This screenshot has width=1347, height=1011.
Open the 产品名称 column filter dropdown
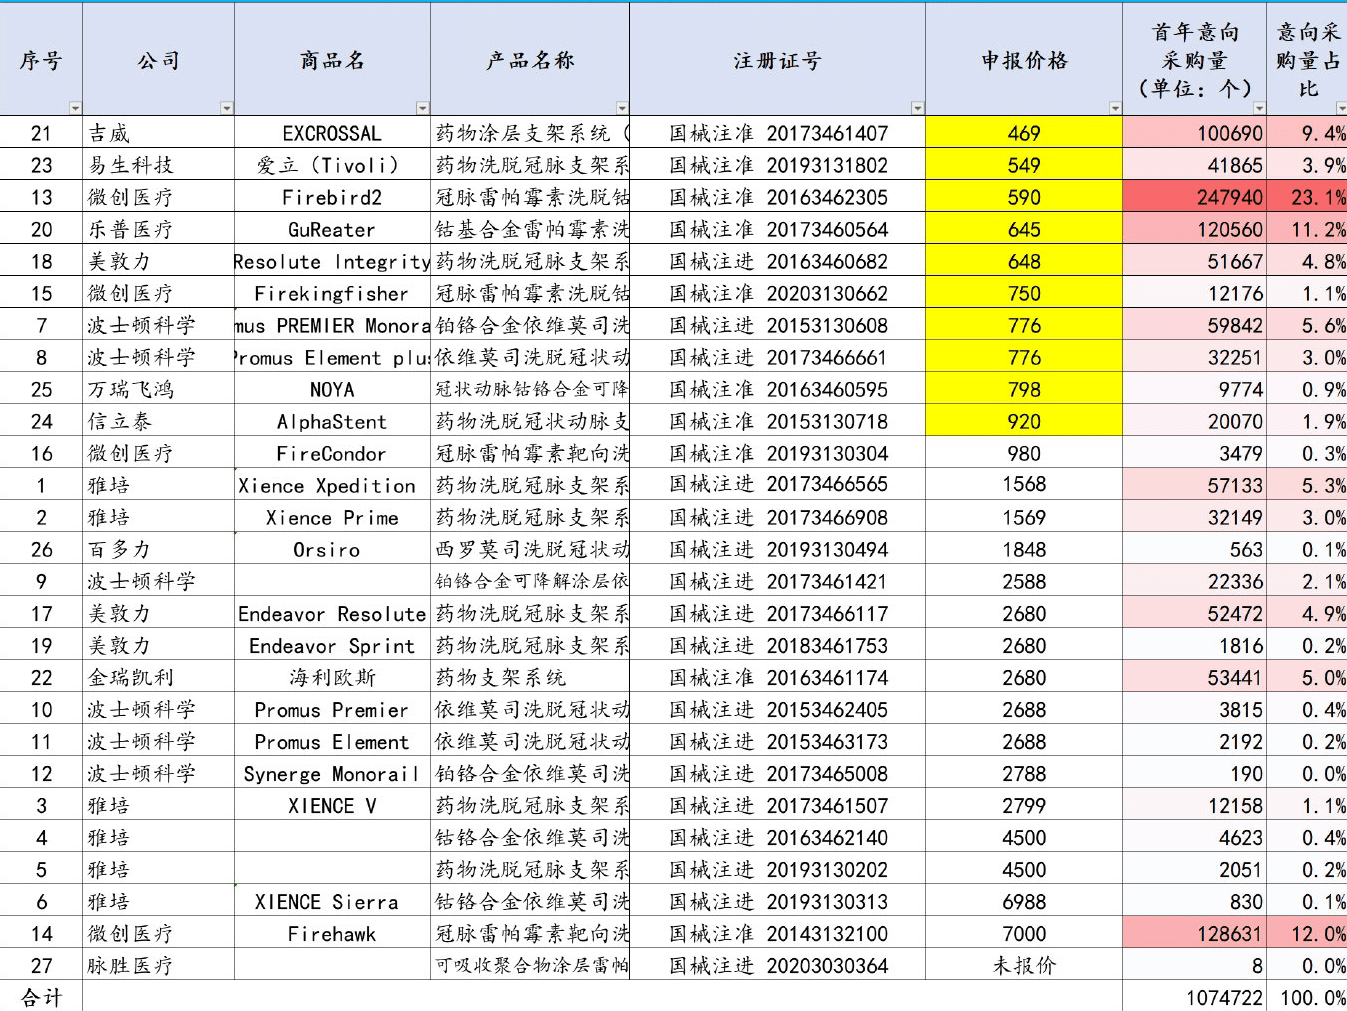(x=622, y=108)
